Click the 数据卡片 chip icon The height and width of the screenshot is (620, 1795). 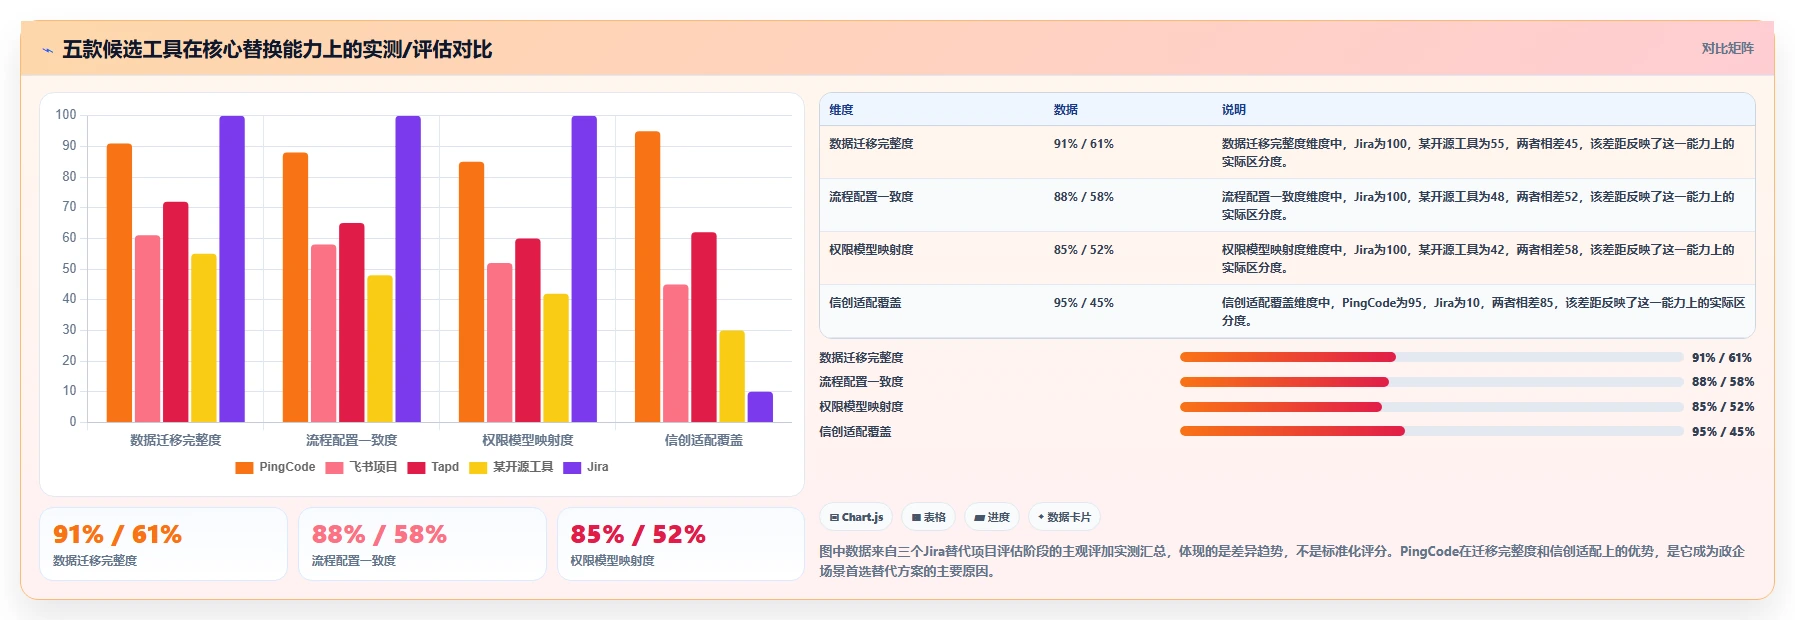pyautogui.click(x=1041, y=517)
